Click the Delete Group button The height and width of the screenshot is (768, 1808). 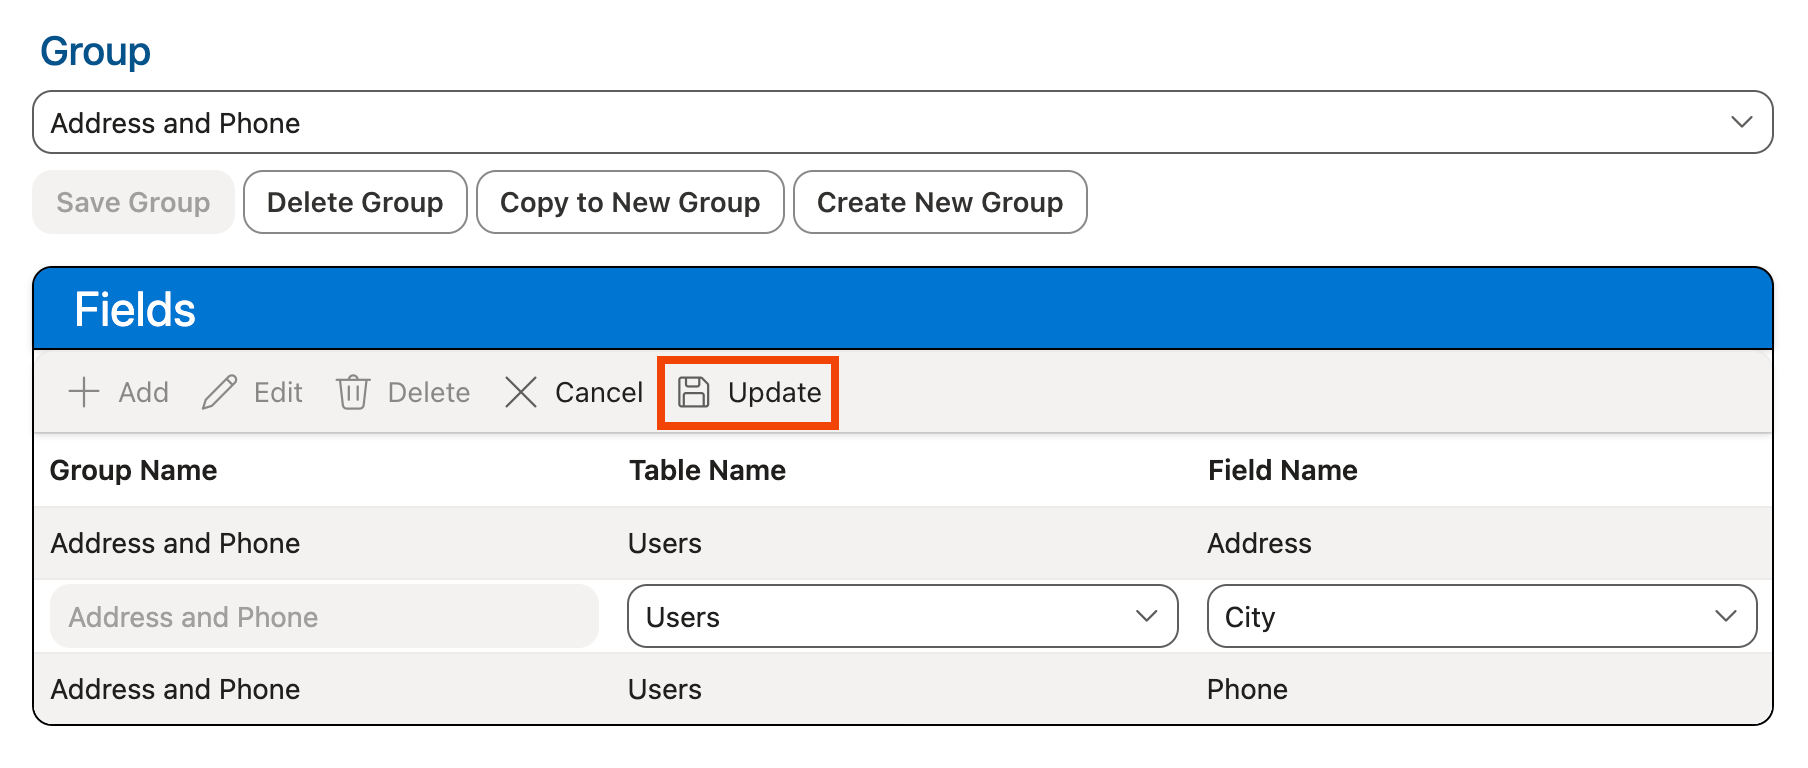pyautogui.click(x=355, y=202)
